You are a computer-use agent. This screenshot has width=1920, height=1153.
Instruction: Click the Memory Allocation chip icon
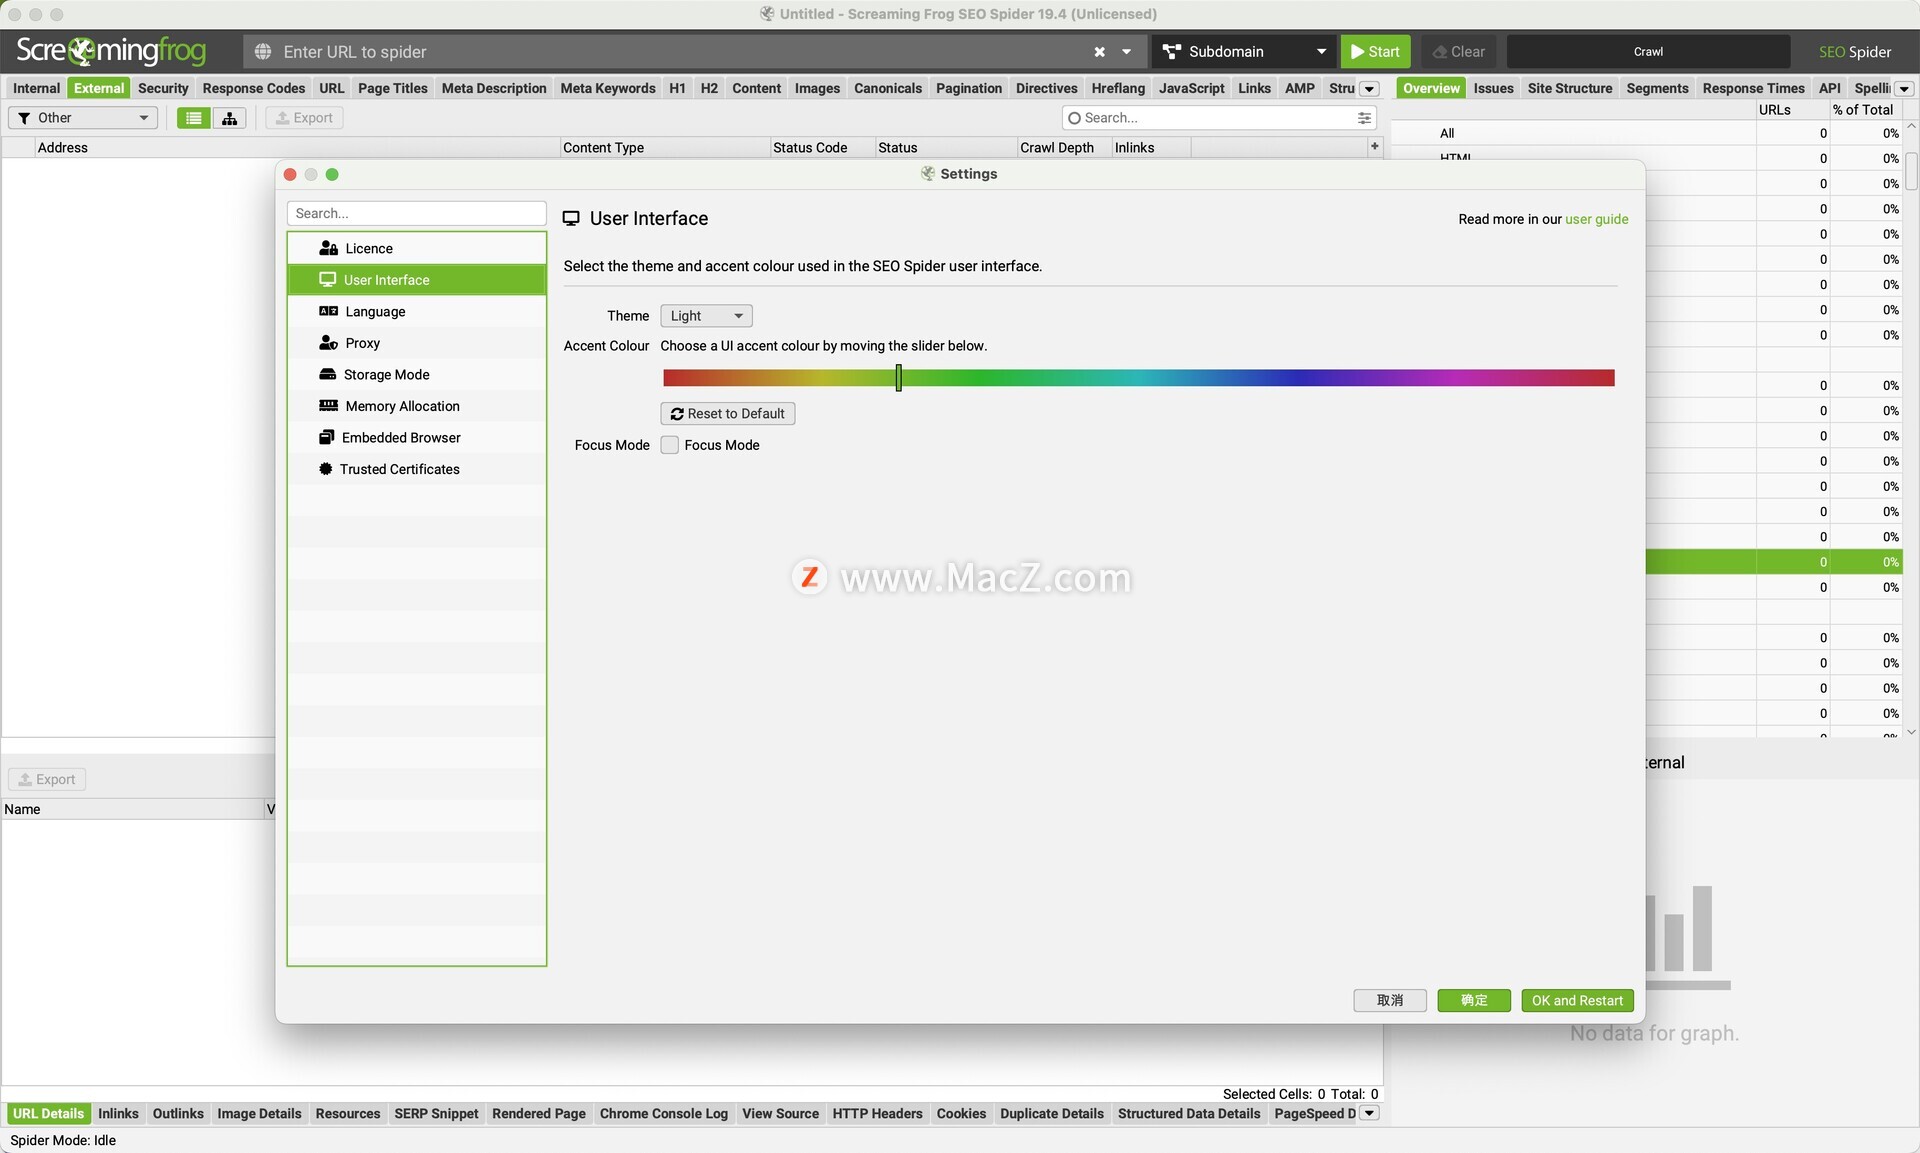[x=328, y=406]
